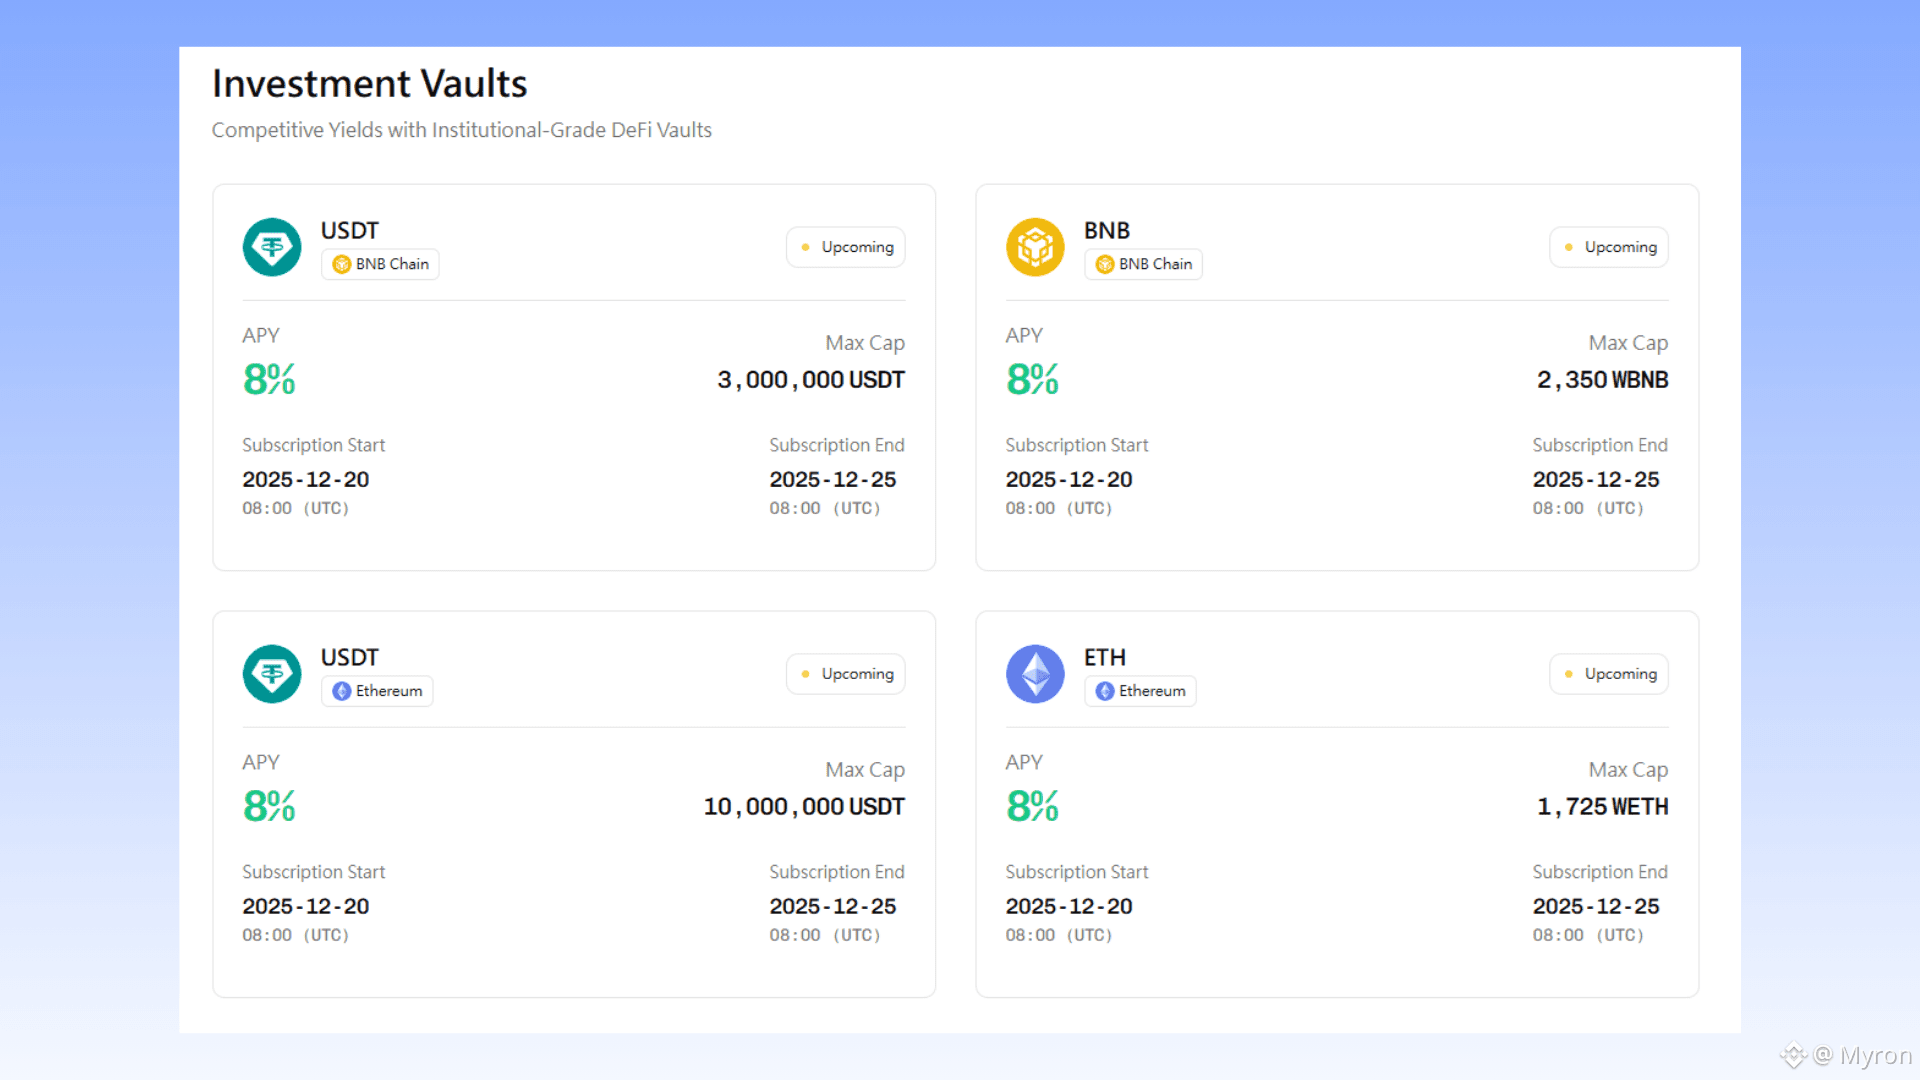
Task: Click USDT coin icon in BNB Chain vault
Action: [272, 247]
